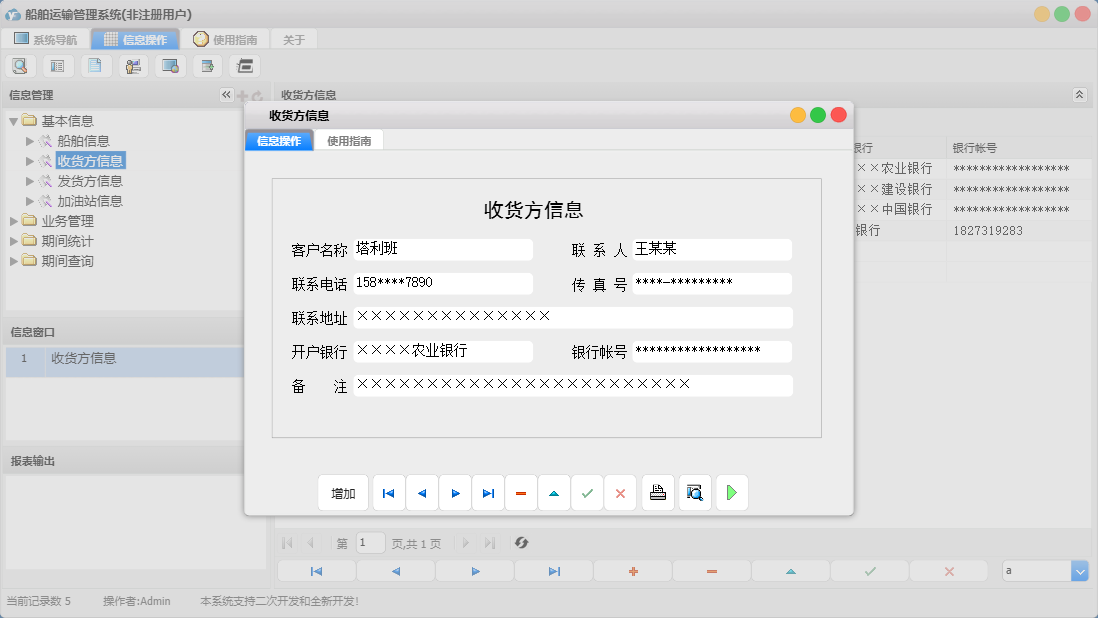Click the green checkmark to confirm record edit
The image size is (1098, 618).
click(x=587, y=492)
